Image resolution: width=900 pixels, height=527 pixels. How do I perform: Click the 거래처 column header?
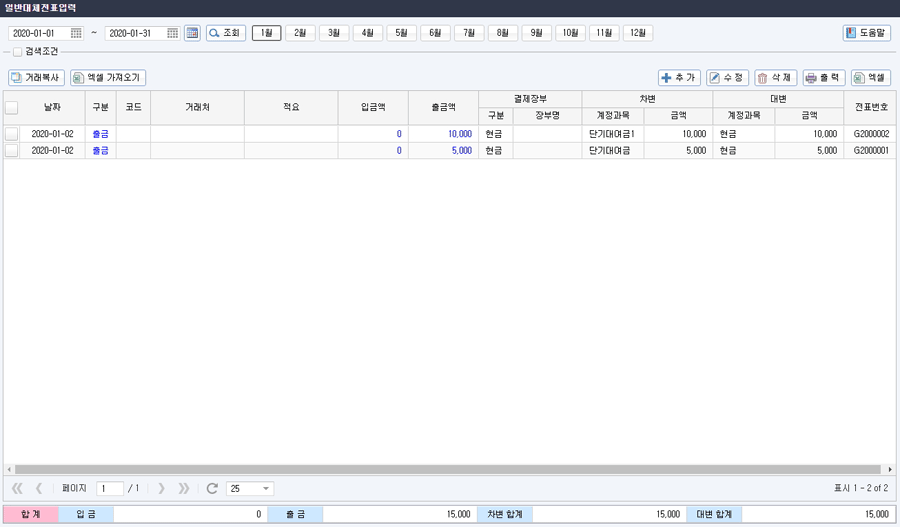(197, 107)
